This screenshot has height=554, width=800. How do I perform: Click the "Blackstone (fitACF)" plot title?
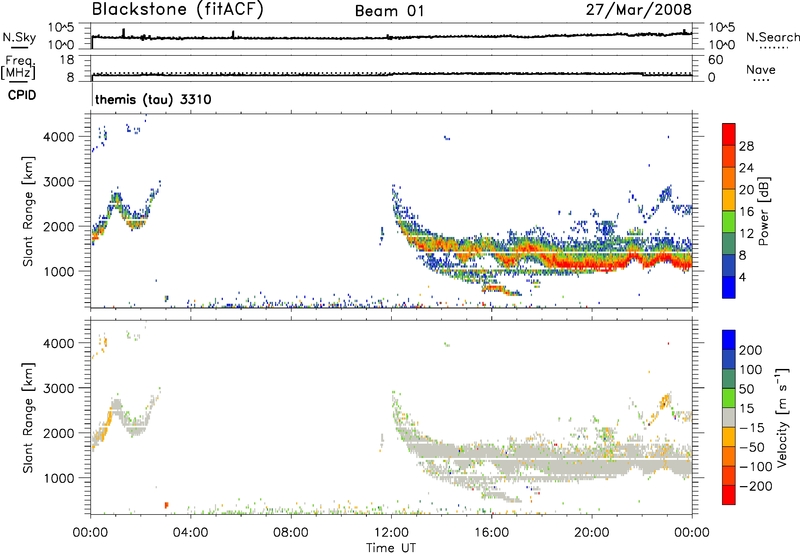pos(177,10)
